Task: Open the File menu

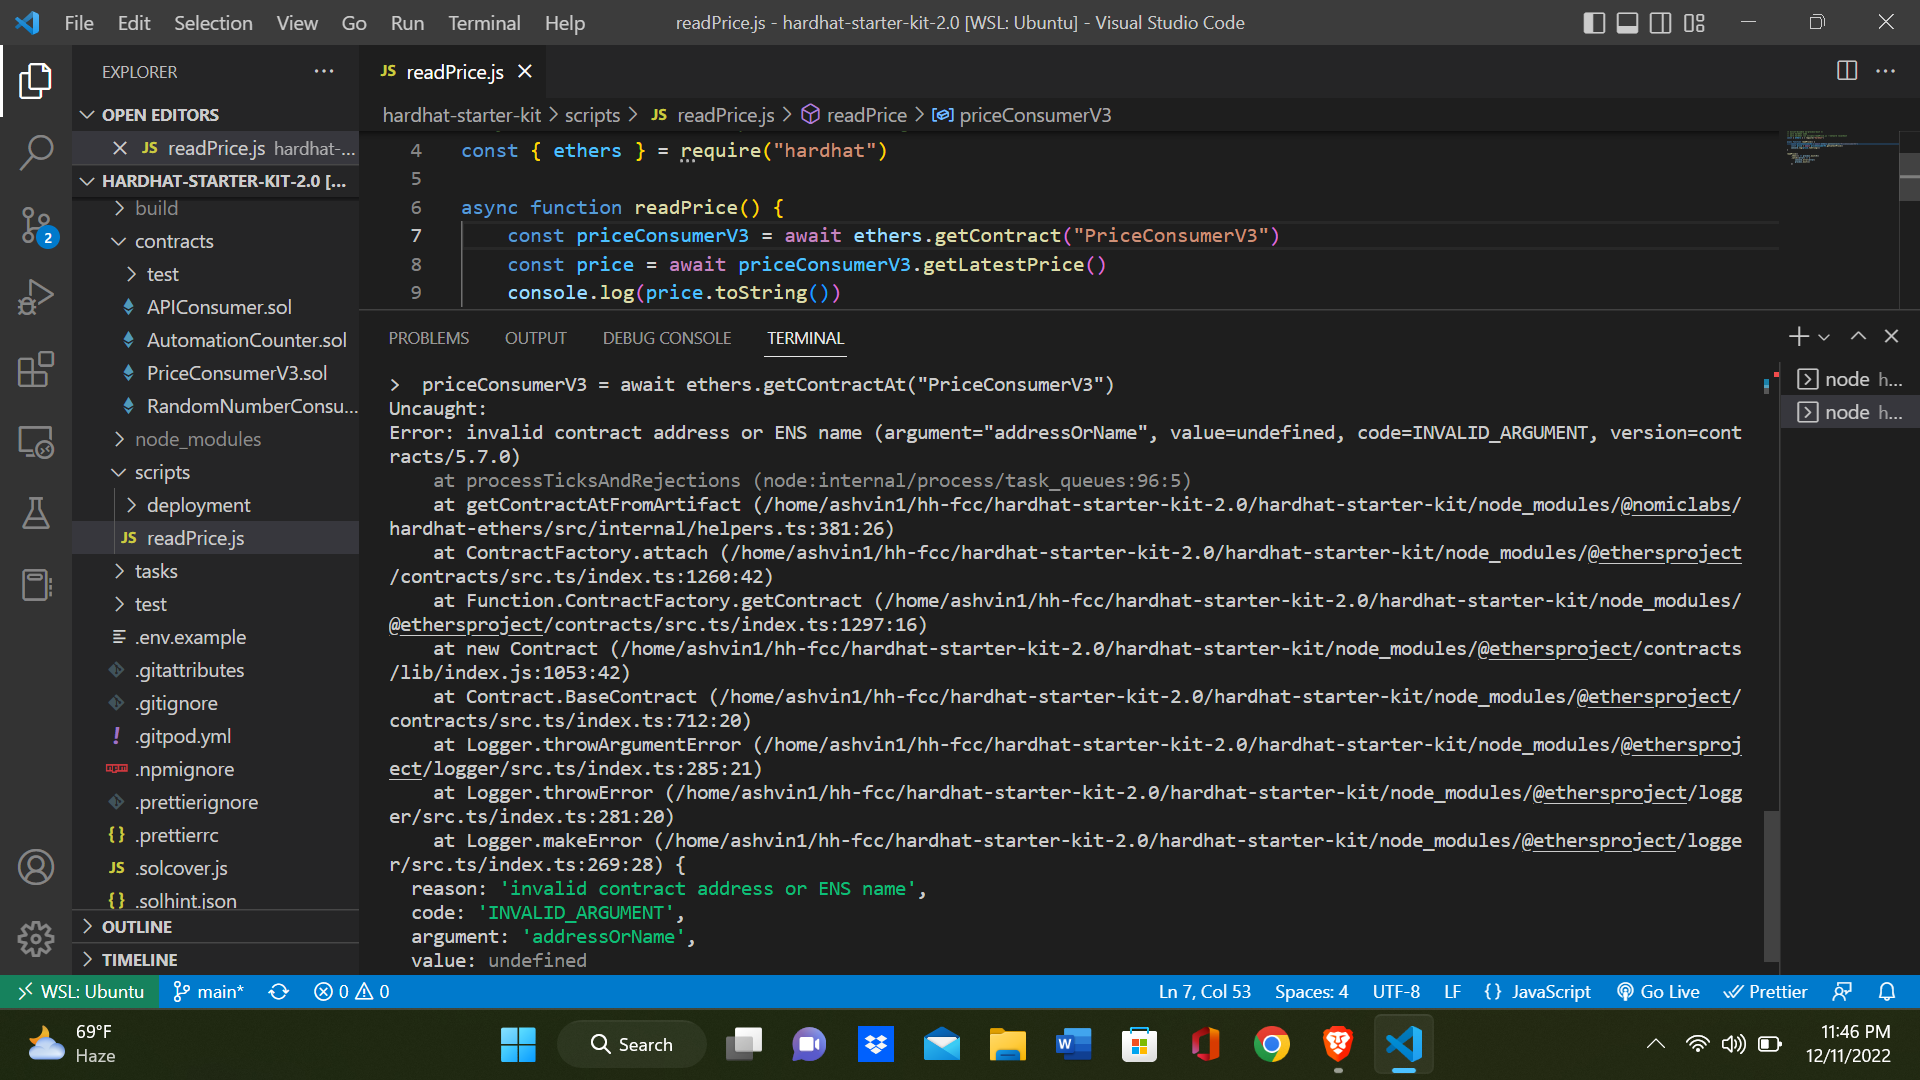Action: coord(79,22)
